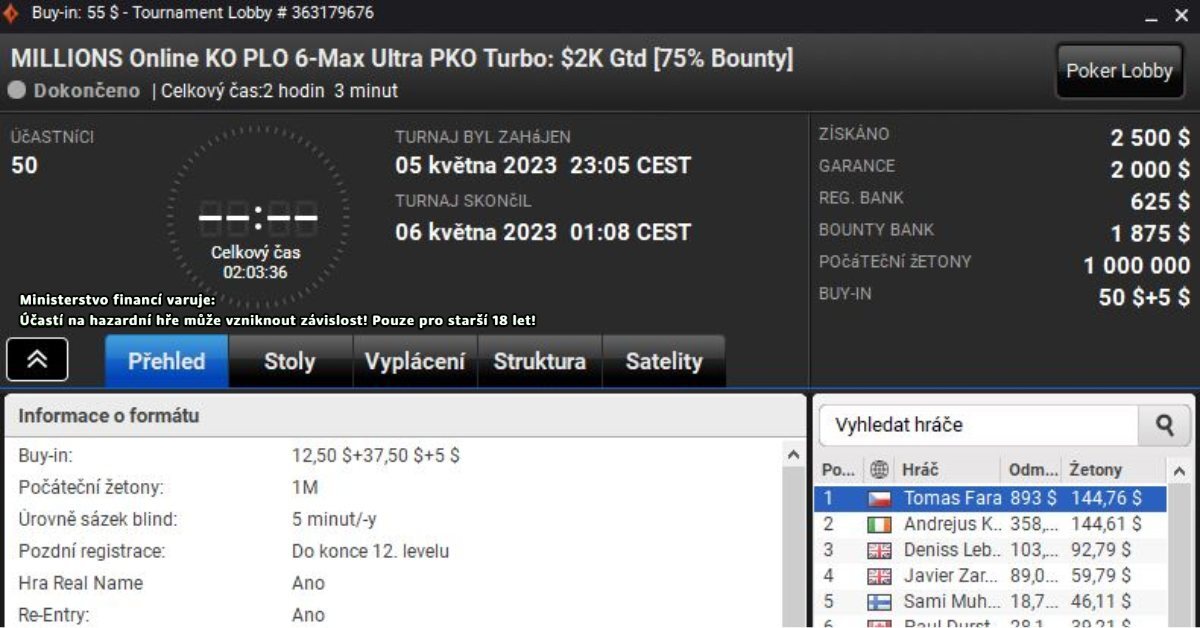This screenshot has width=1200, height=628.
Task: Click BOUNTY BANK amount 1 875 $
Action: click(x=1151, y=234)
